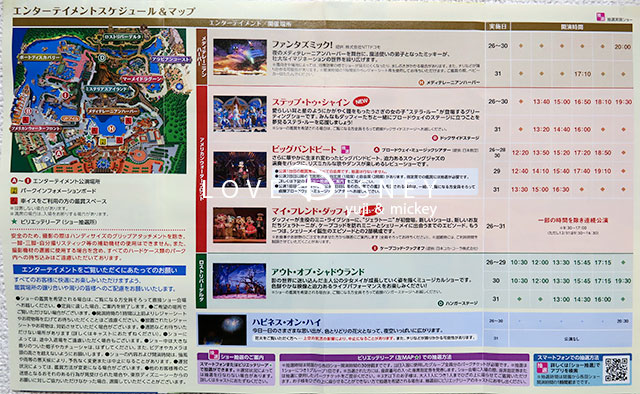640x394 pixels.
Task: Click the circle icon beside ケープコッド・クックオフ
Action: (375, 248)
